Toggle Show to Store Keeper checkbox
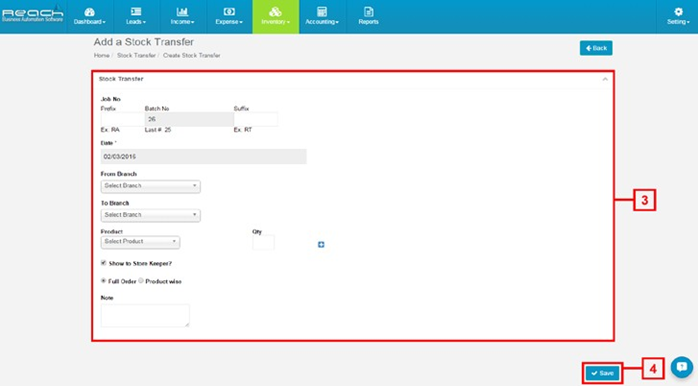This screenshot has width=698, height=386. coord(104,263)
